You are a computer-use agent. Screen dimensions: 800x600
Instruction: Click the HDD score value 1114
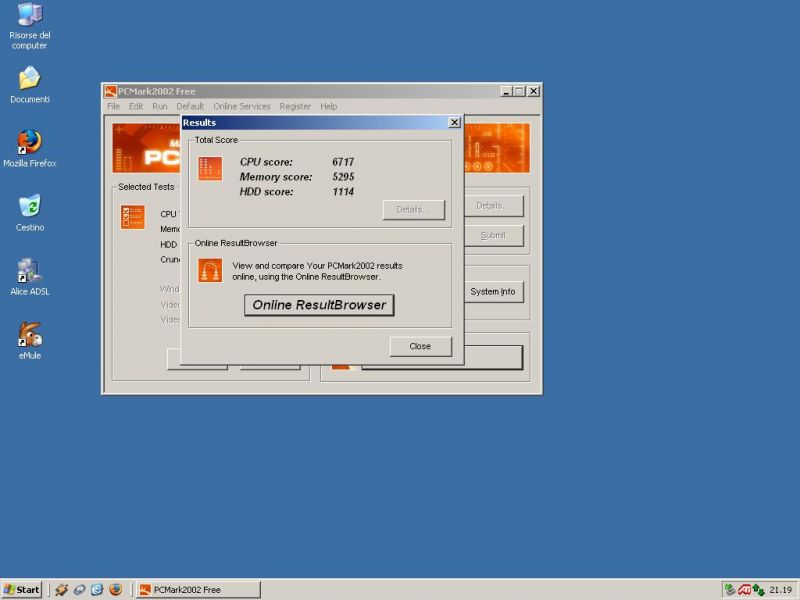(x=343, y=191)
